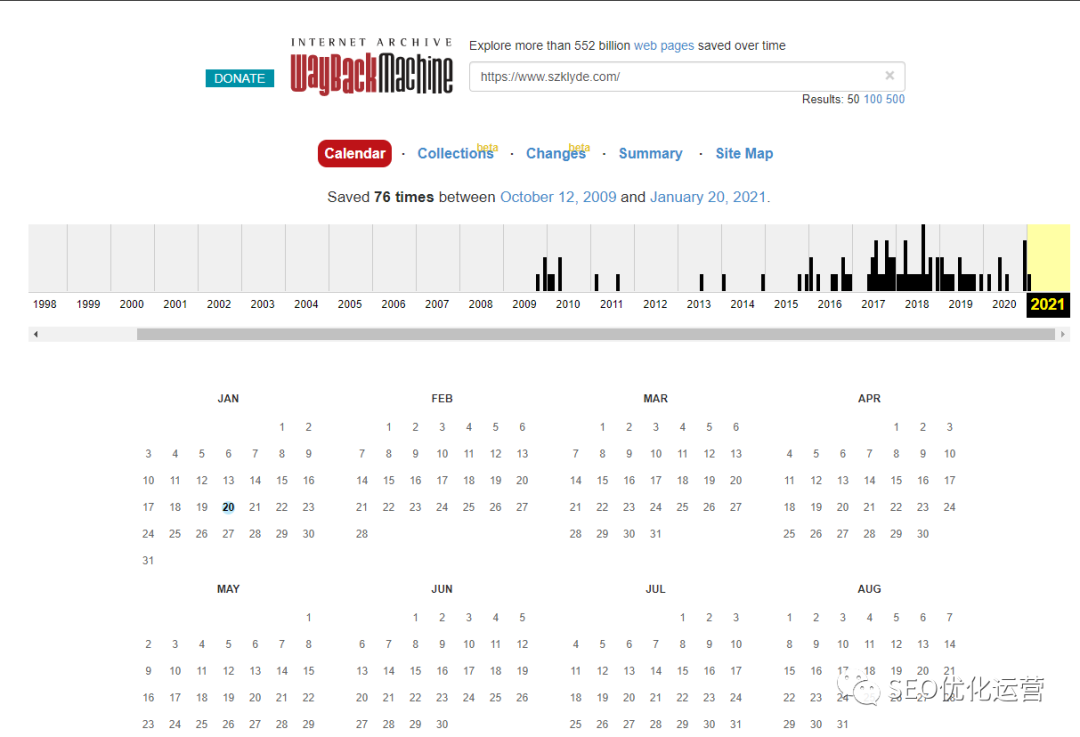Click the horizontal timeline scrollbar thumb
Viewport: 1080px width, 737px height.
596,334
